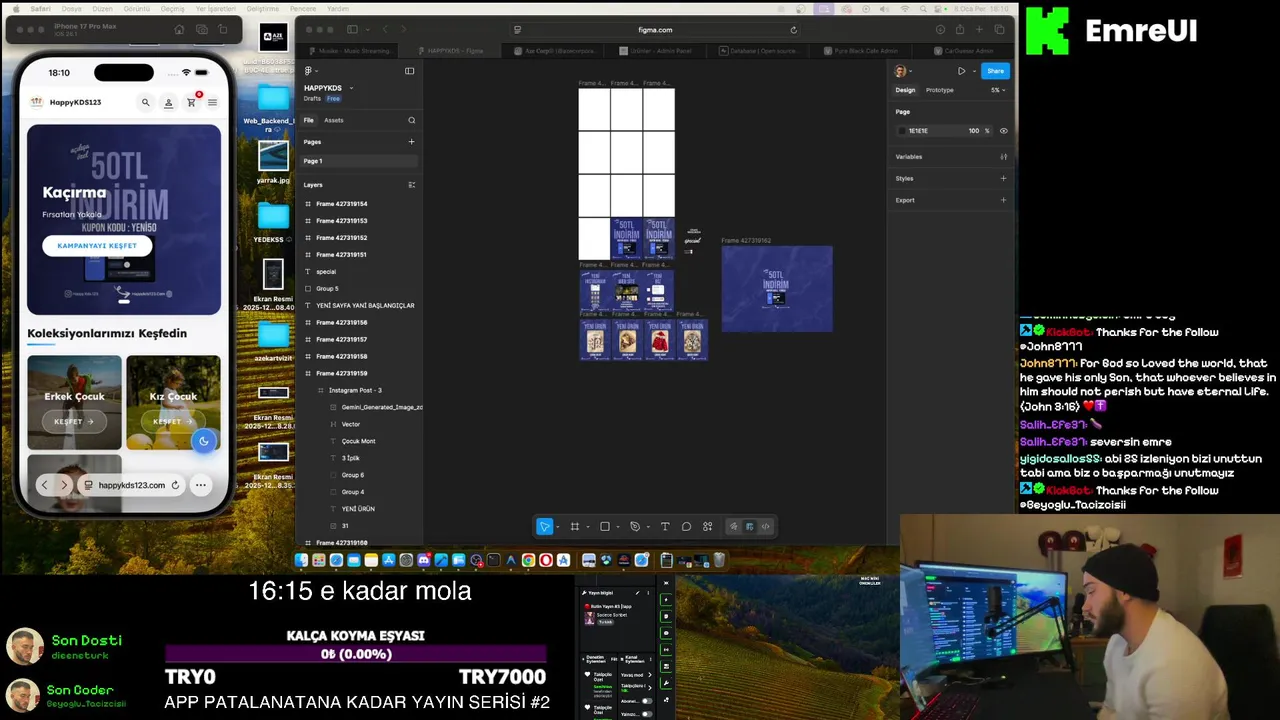Switch to Design mode in Figma toolbar

coord(749,527)
